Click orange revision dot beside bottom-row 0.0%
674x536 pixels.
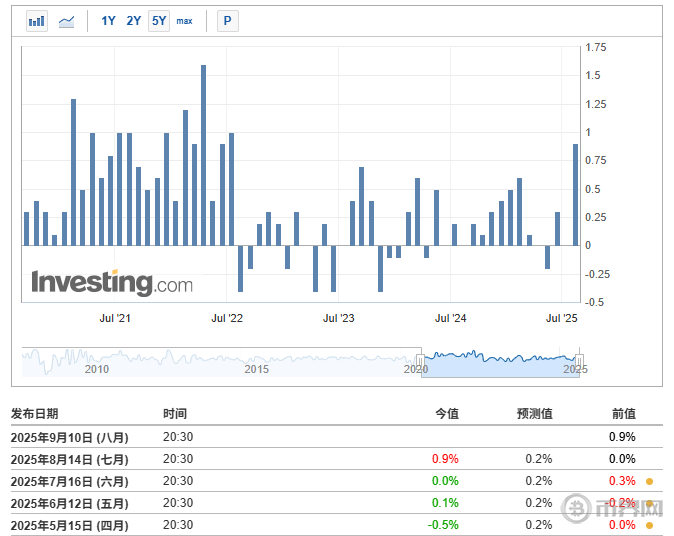(x=649, y=525)
